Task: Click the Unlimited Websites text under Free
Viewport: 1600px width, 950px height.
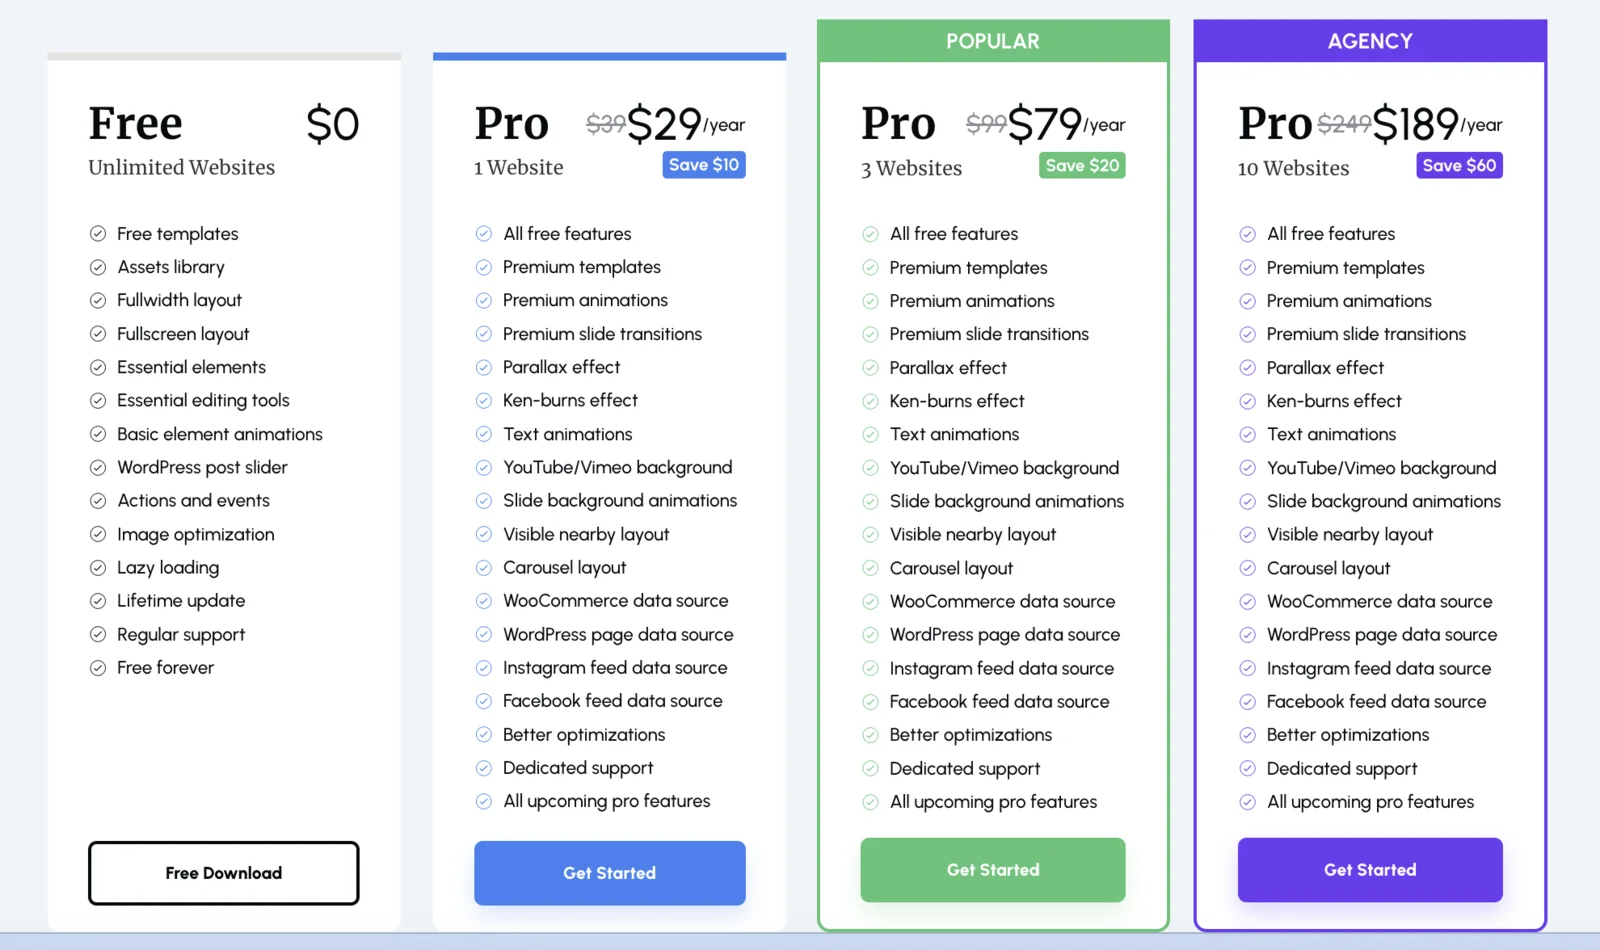Action: 181,167
